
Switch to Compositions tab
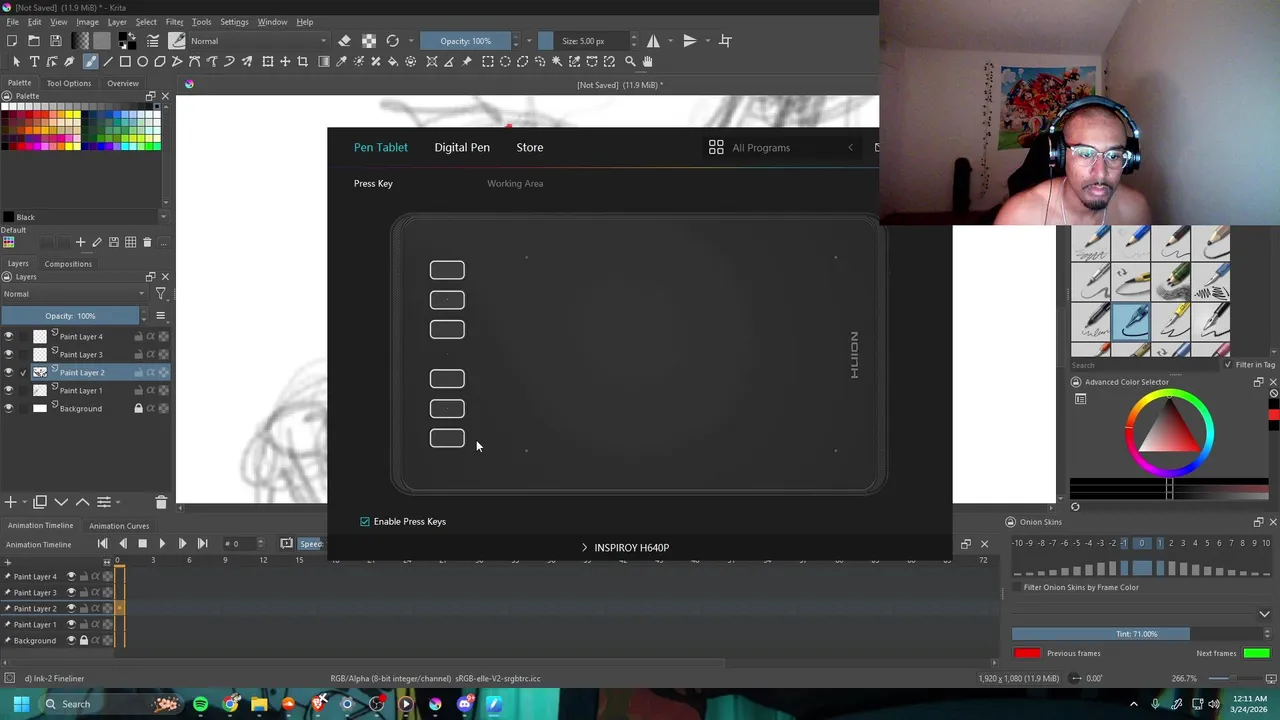pos(68,264)
